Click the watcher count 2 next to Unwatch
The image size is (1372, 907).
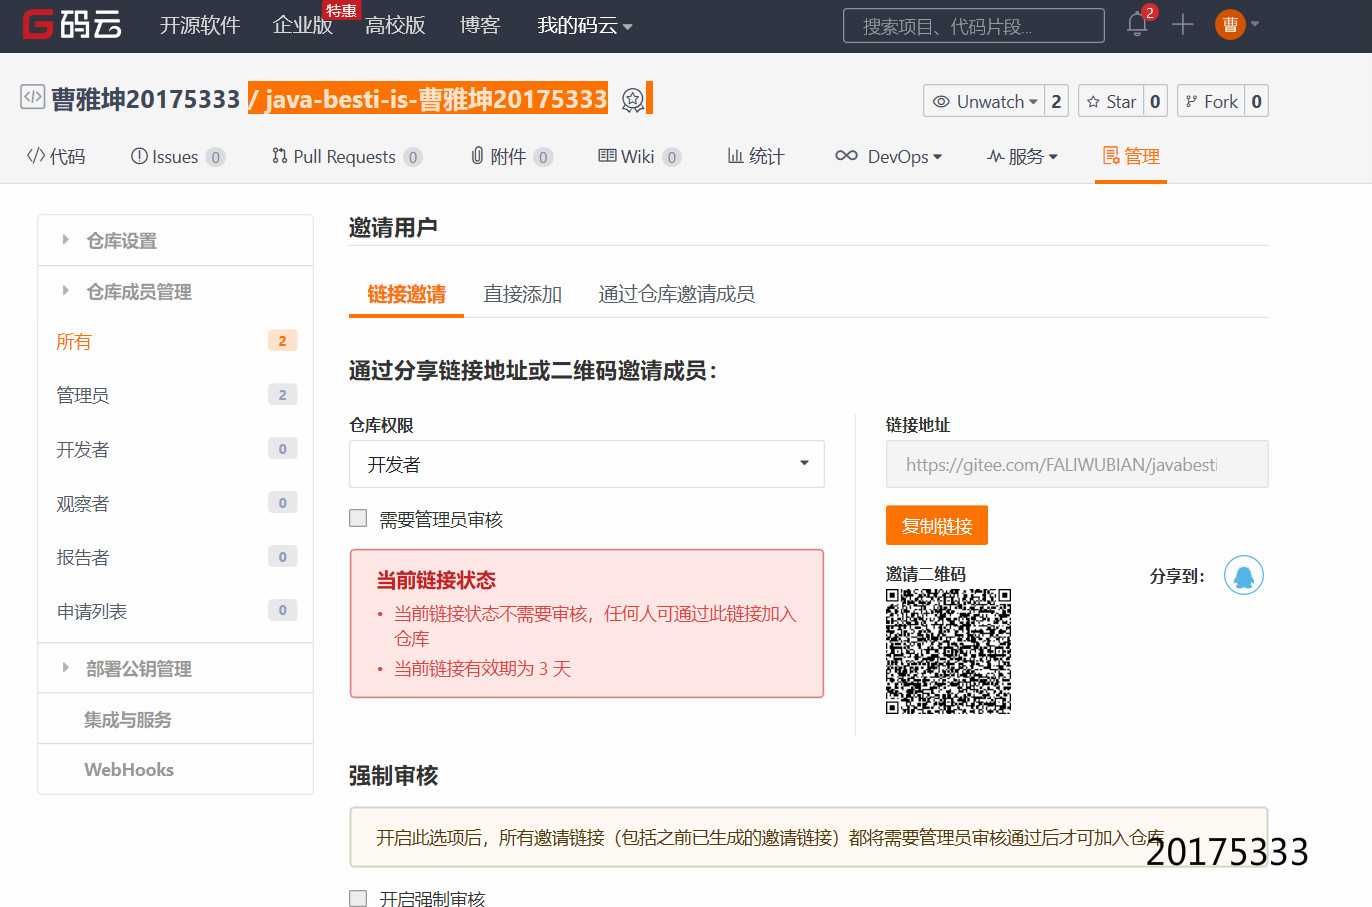pyautogui.click(x=1056, y=101)
